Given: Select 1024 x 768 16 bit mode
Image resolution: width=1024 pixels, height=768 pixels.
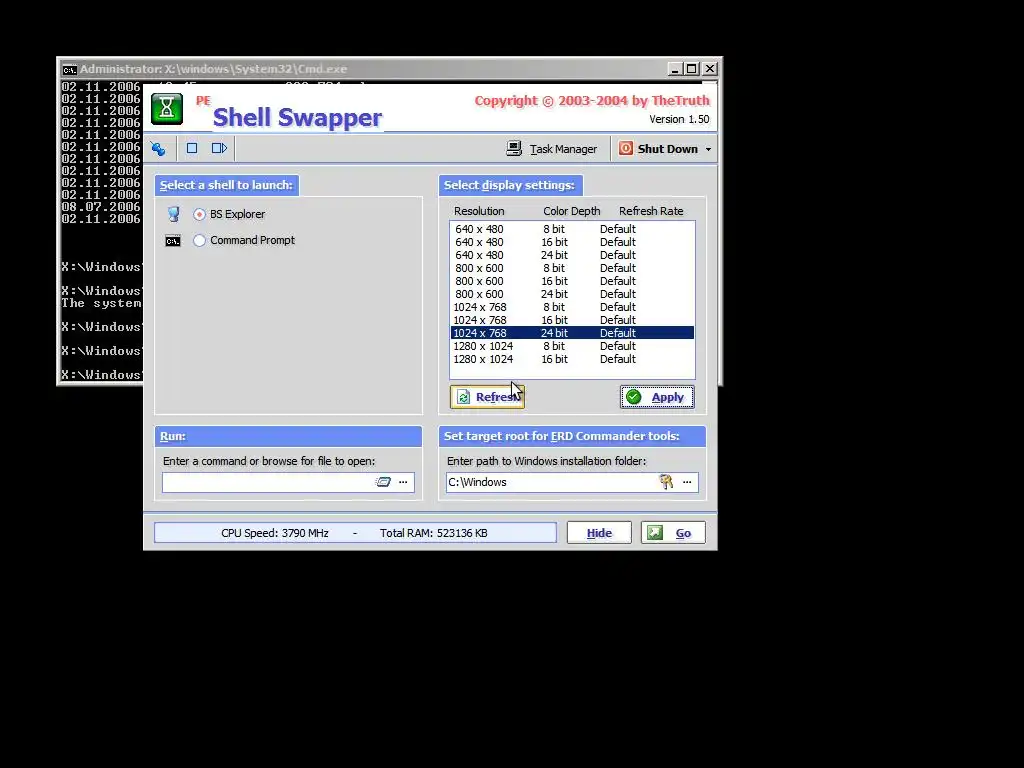Looking at the screenshot, I should pyautogui.click(x=572, y=320).
